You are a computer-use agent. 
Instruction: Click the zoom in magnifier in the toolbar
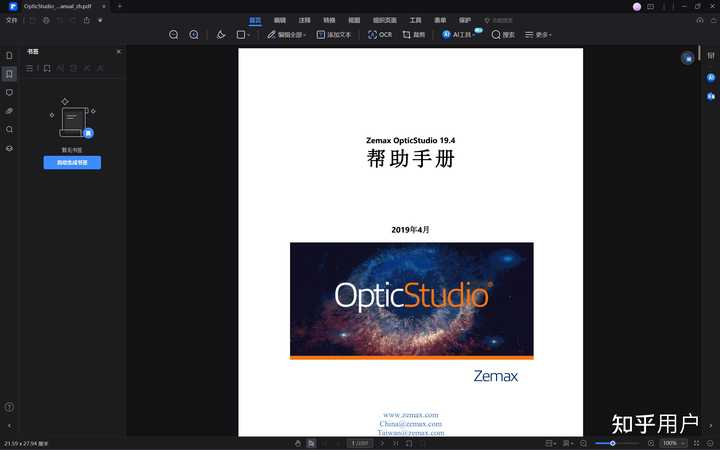point(194,34)
